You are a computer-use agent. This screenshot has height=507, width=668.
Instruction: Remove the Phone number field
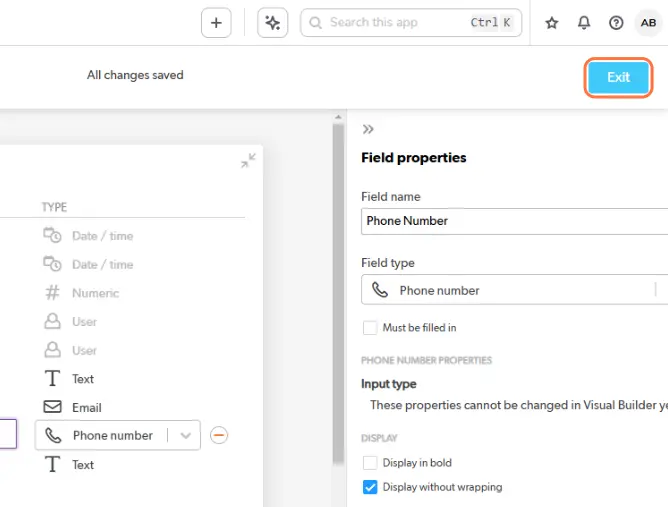tap(219, 435)
